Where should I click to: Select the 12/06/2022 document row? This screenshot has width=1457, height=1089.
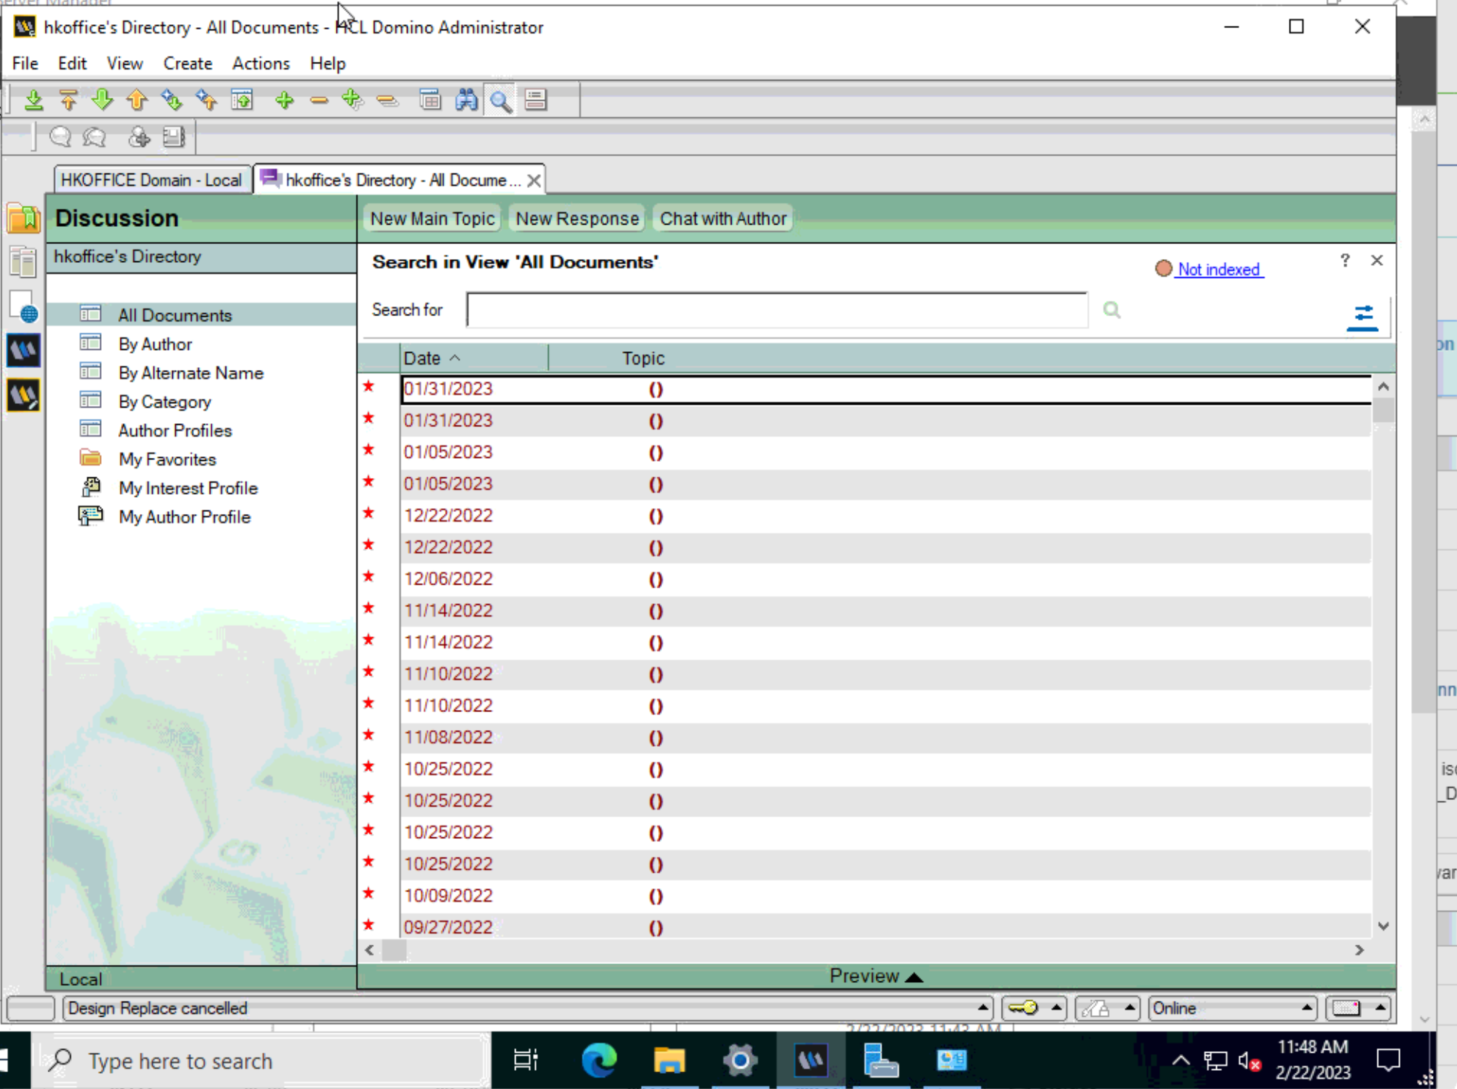(x=885, y=579)
